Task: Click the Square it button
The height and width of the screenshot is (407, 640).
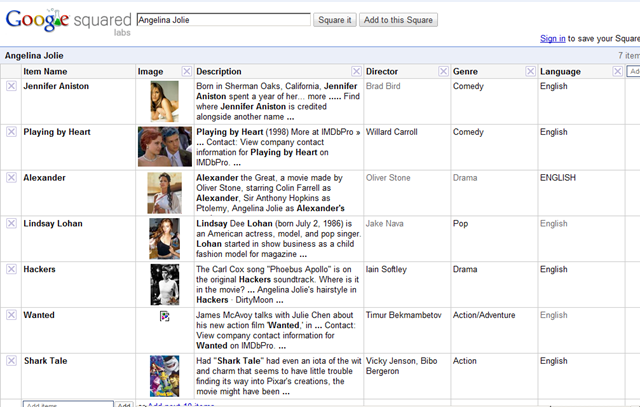Action: (335, 20)
